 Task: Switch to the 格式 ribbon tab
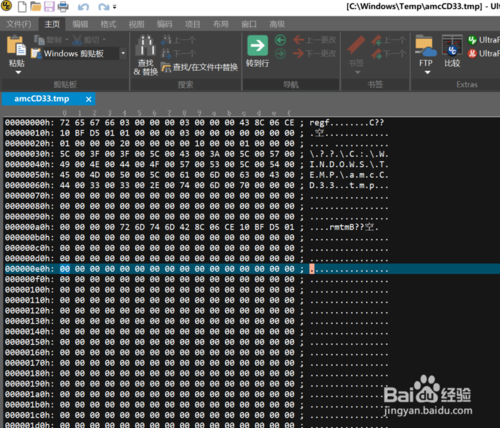click(108, 24)
